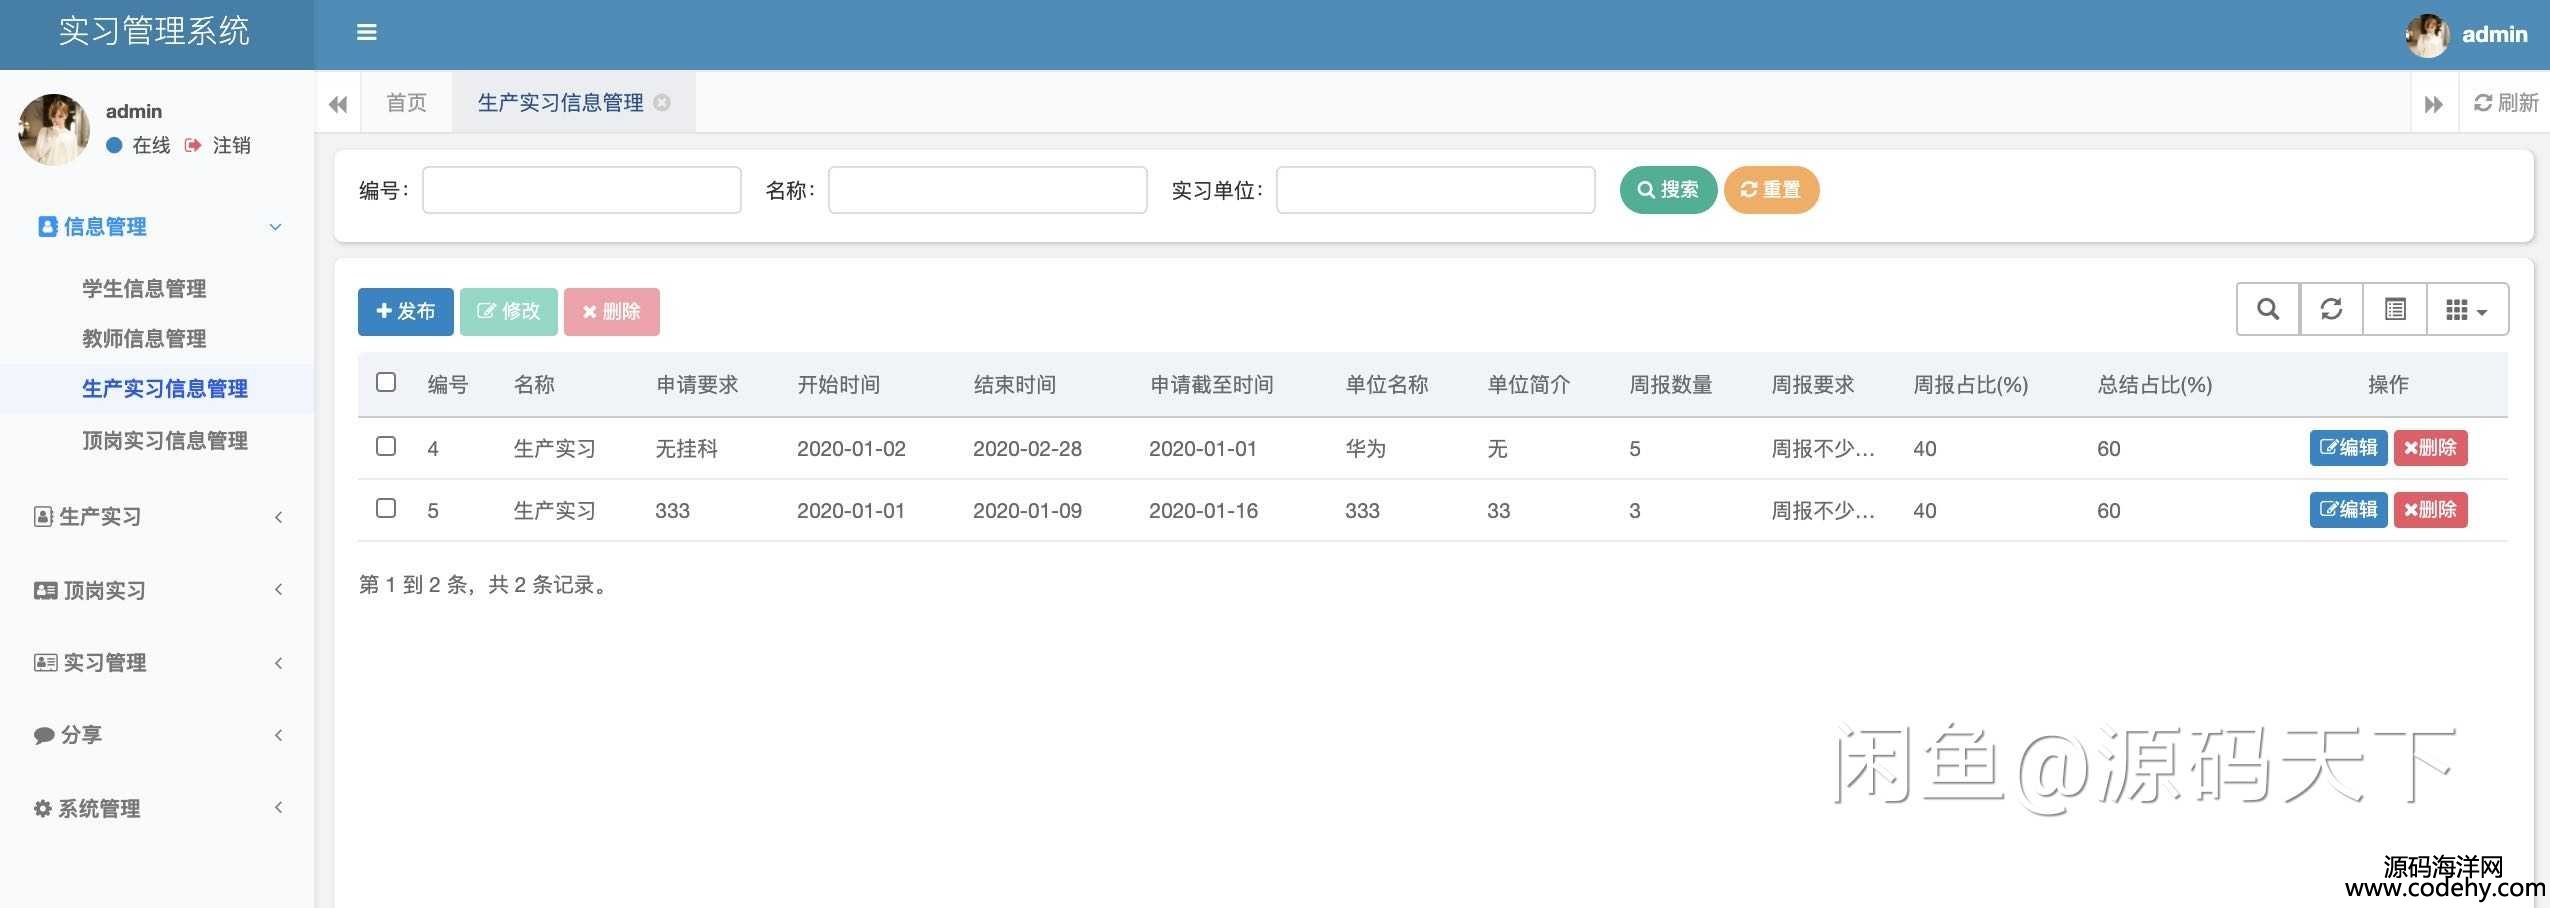Focus the 实习单位 input field
Image resolution: width=2550 pixels, height=908 pixels.
point(1435,190)
